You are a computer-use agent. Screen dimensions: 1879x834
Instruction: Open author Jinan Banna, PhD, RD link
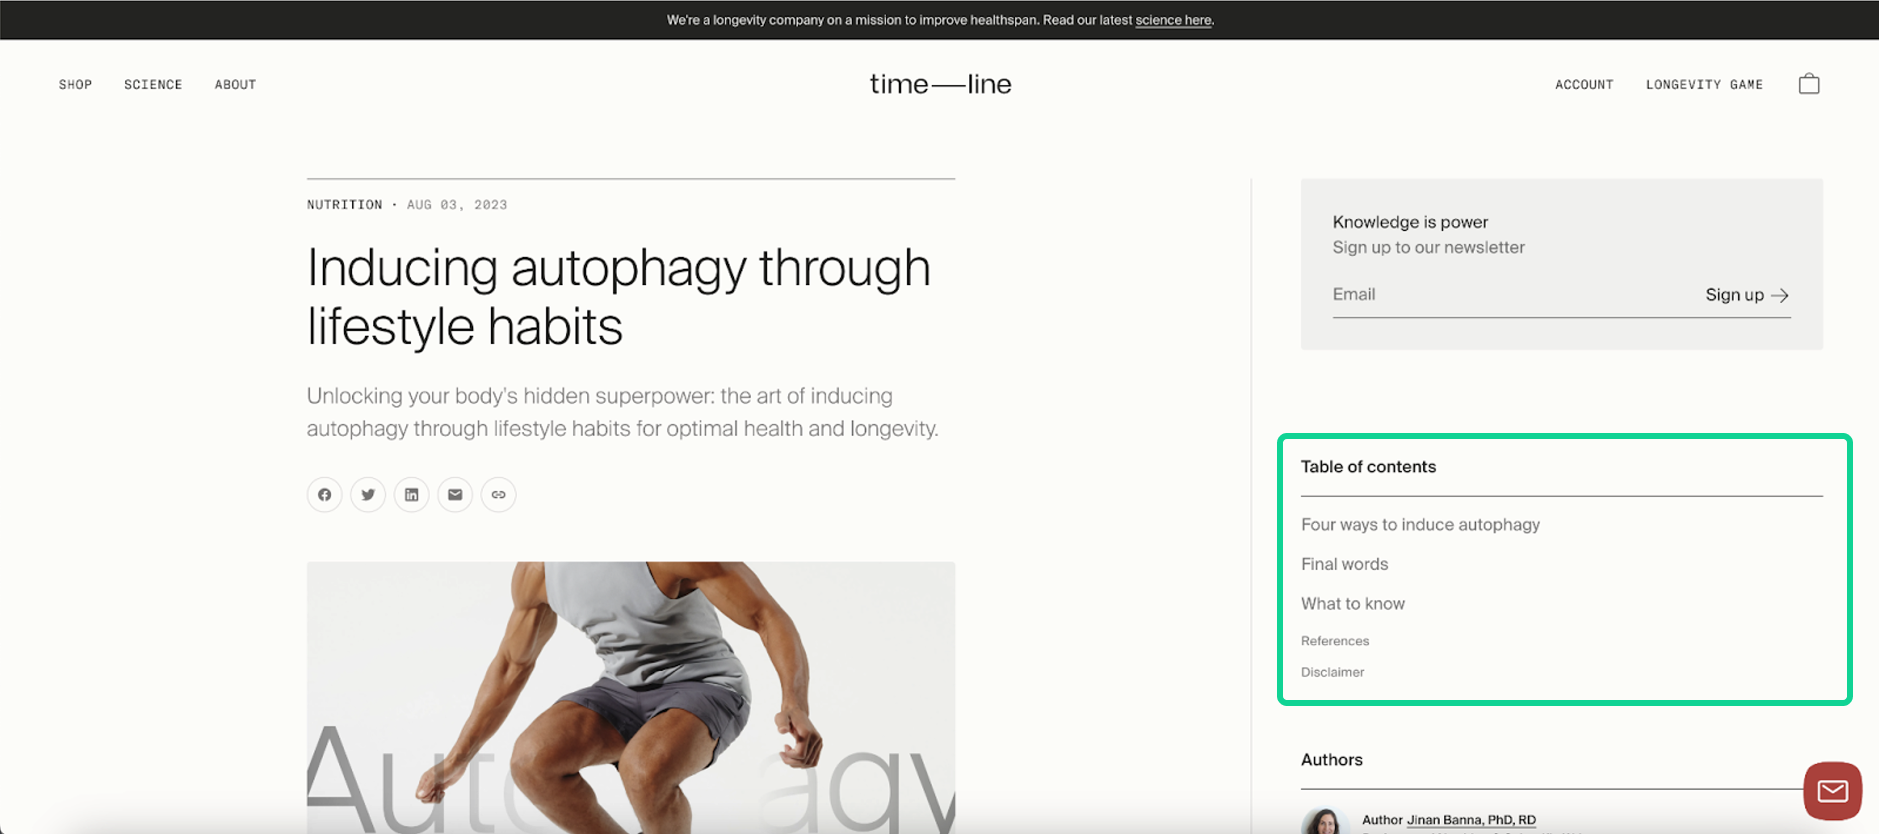1471,820
